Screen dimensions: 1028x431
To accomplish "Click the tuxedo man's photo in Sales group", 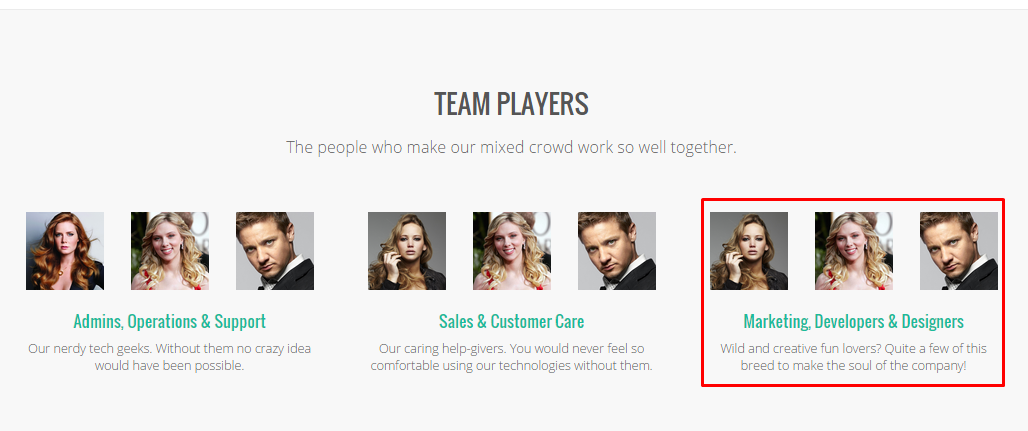I will coord(617,251).
